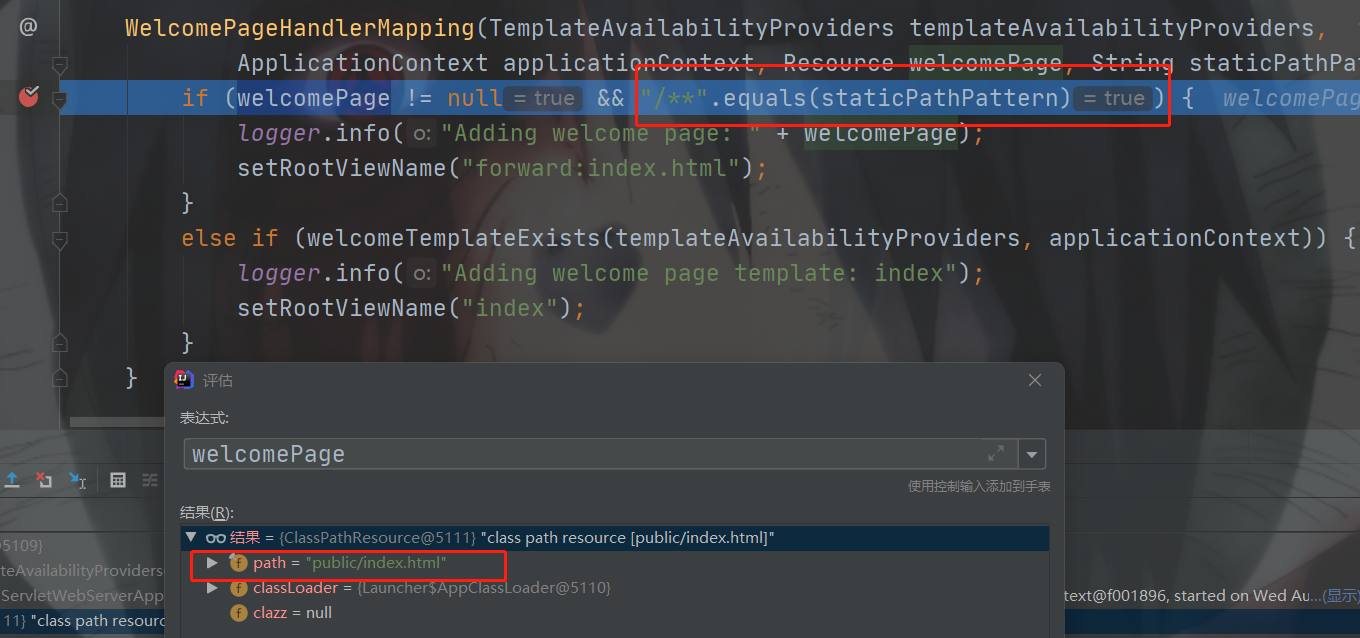Expand the expression field with the diagonal arrows icon

[x=996, y=454]
